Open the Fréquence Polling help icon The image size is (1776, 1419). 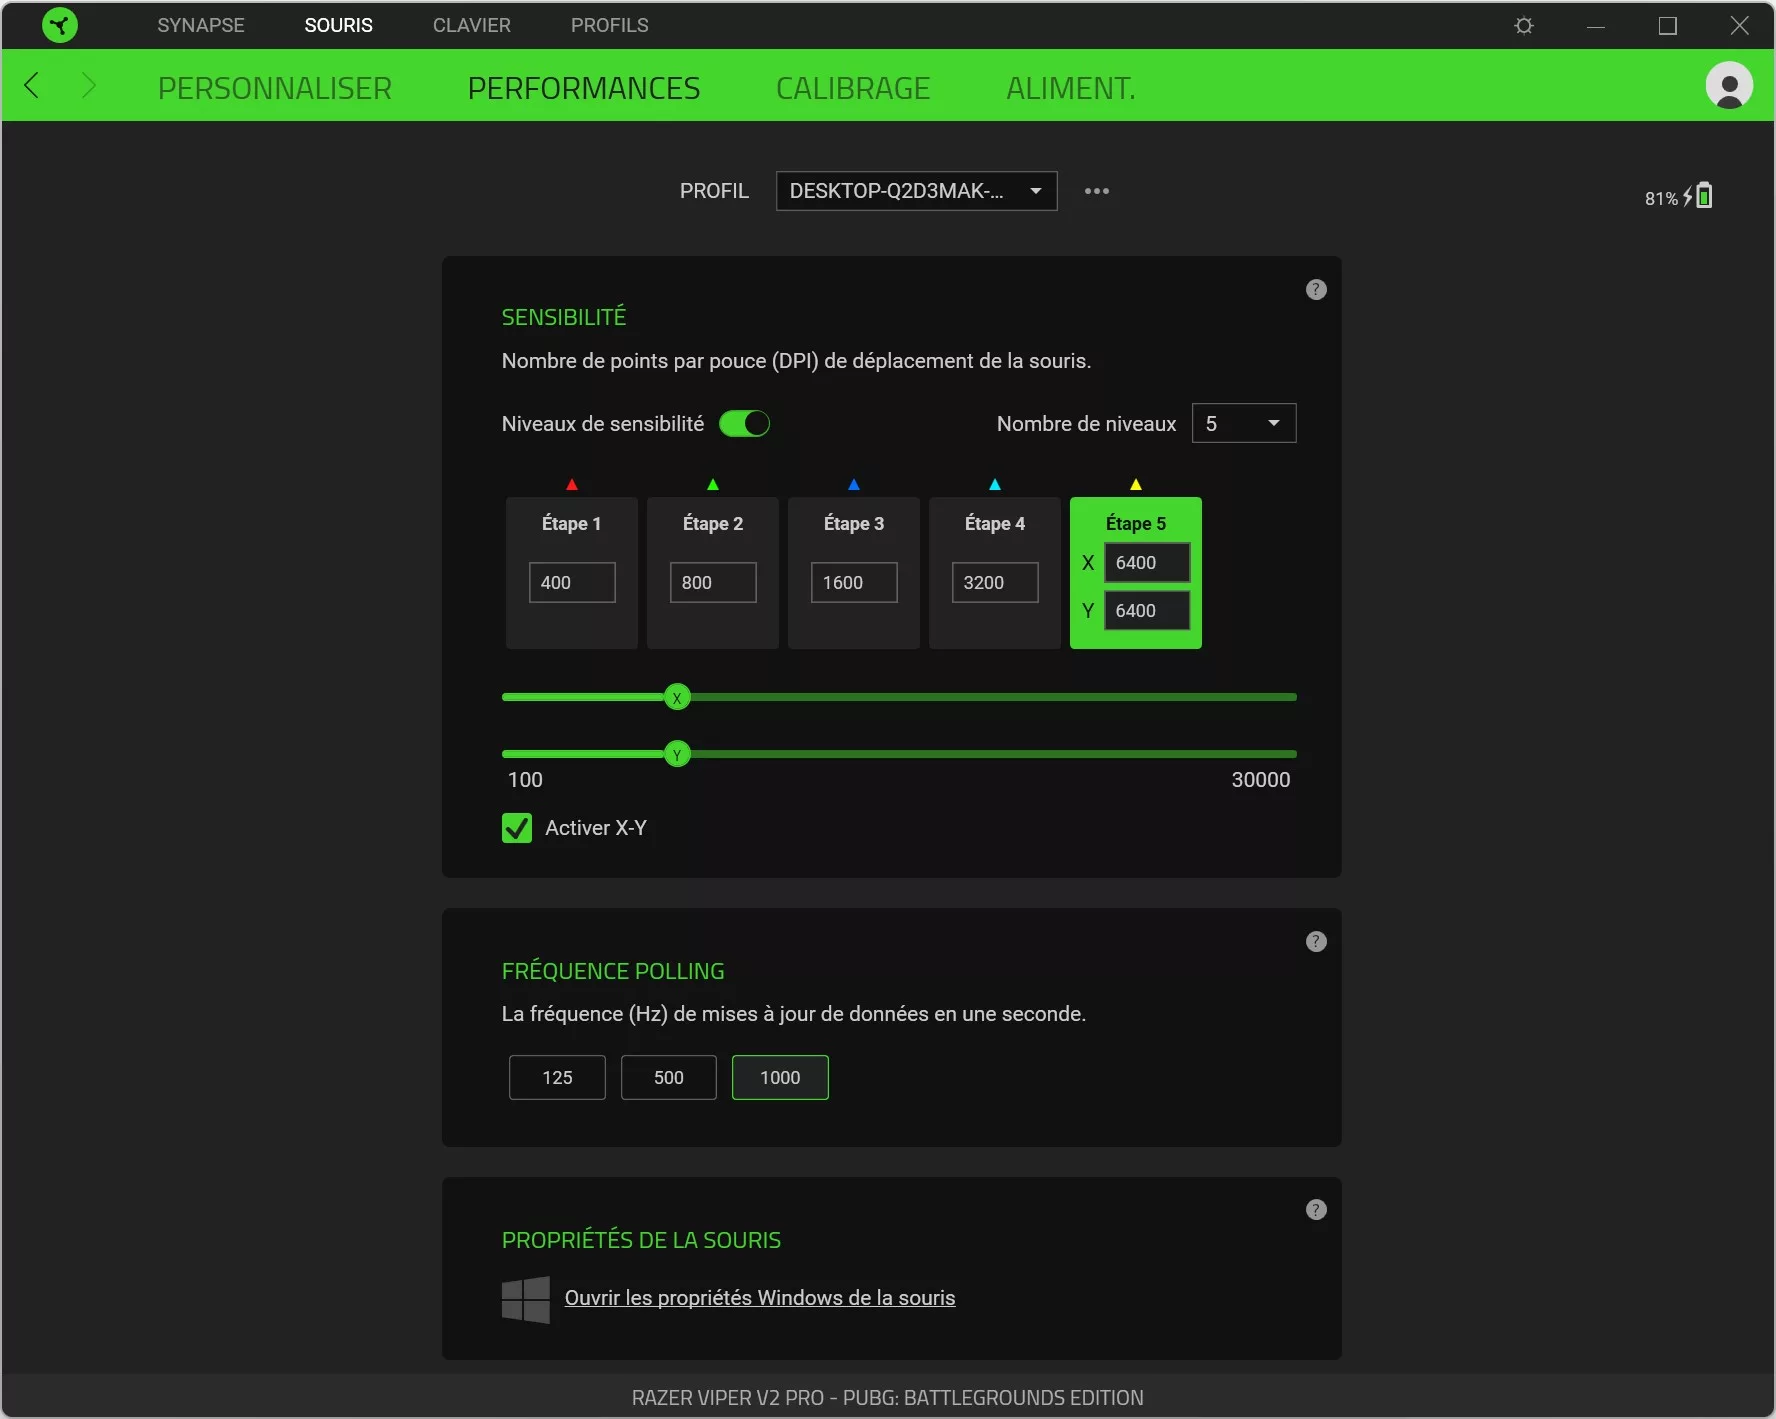[x=1316, y=941]
